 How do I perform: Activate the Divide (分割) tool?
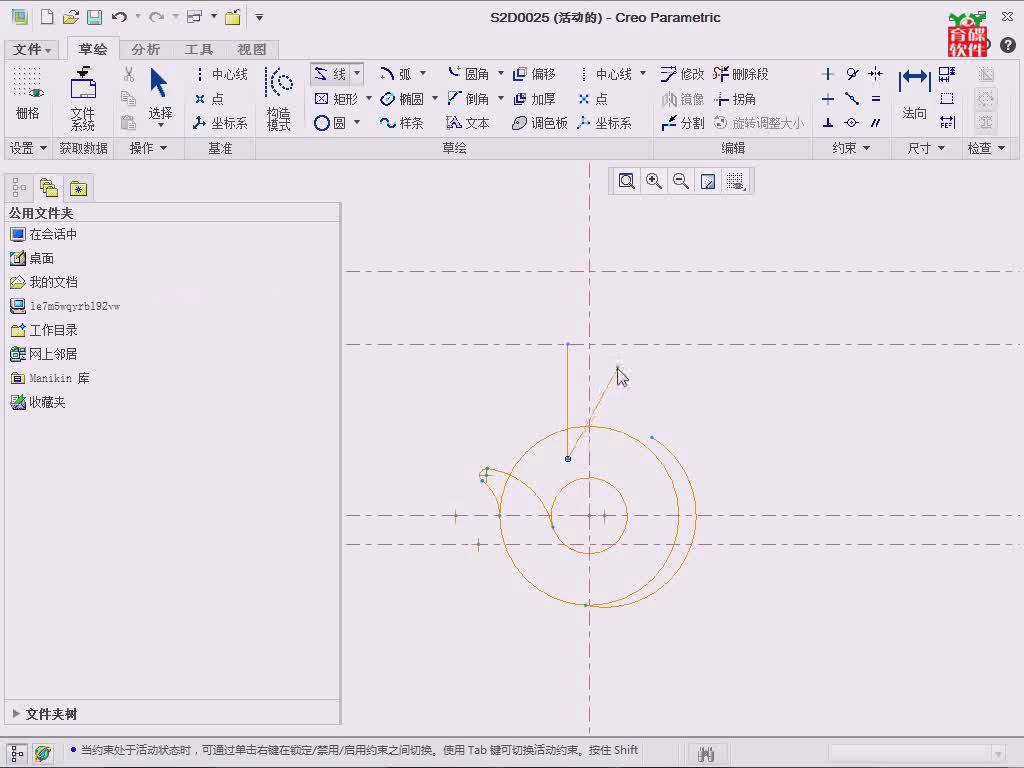682,123
